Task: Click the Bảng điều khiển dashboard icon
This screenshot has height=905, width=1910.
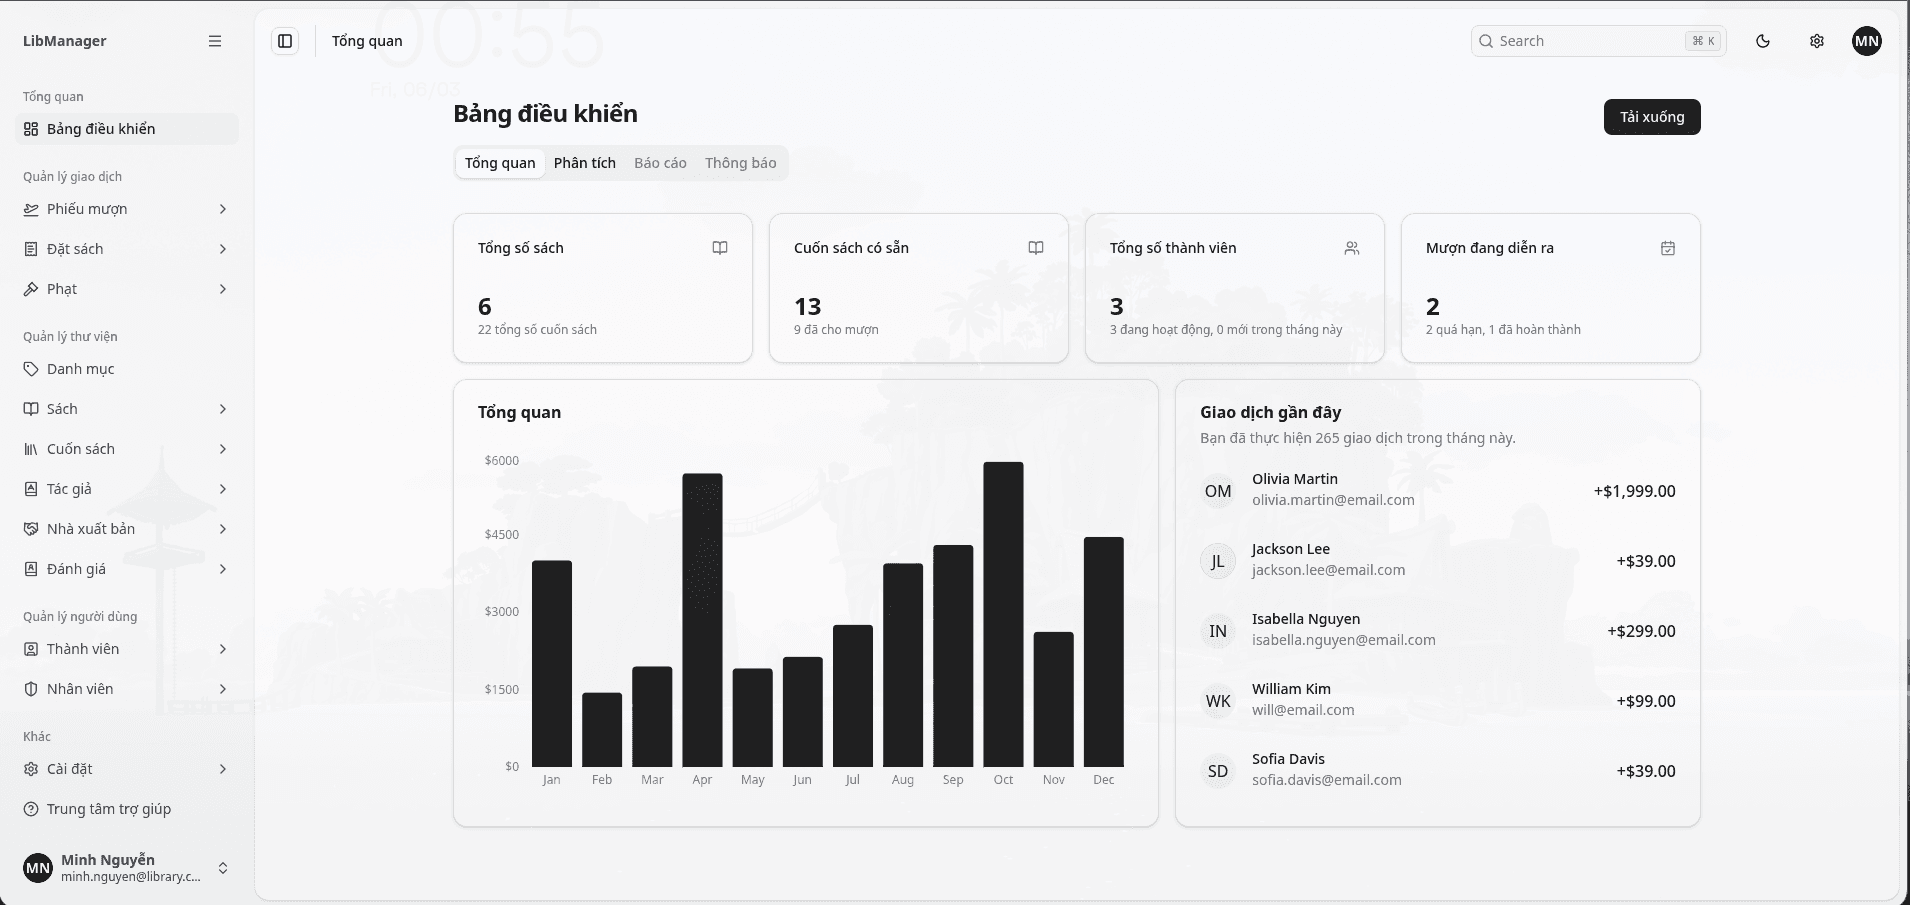Action: tap(31, 129)
